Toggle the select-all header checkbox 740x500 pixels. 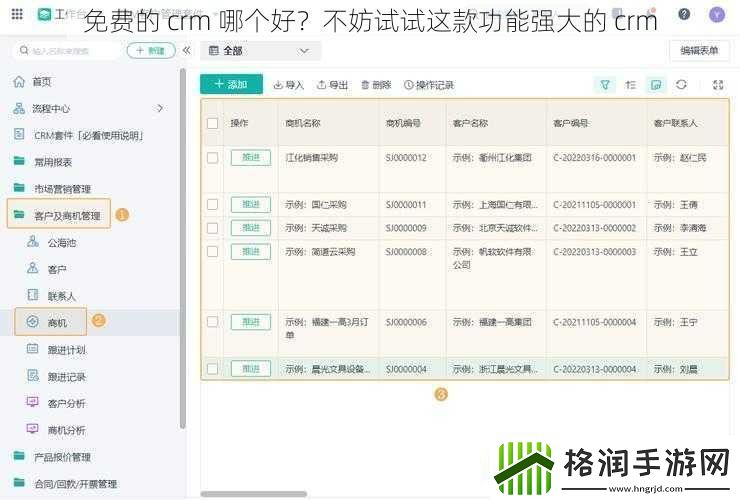(x=212, y=123)
